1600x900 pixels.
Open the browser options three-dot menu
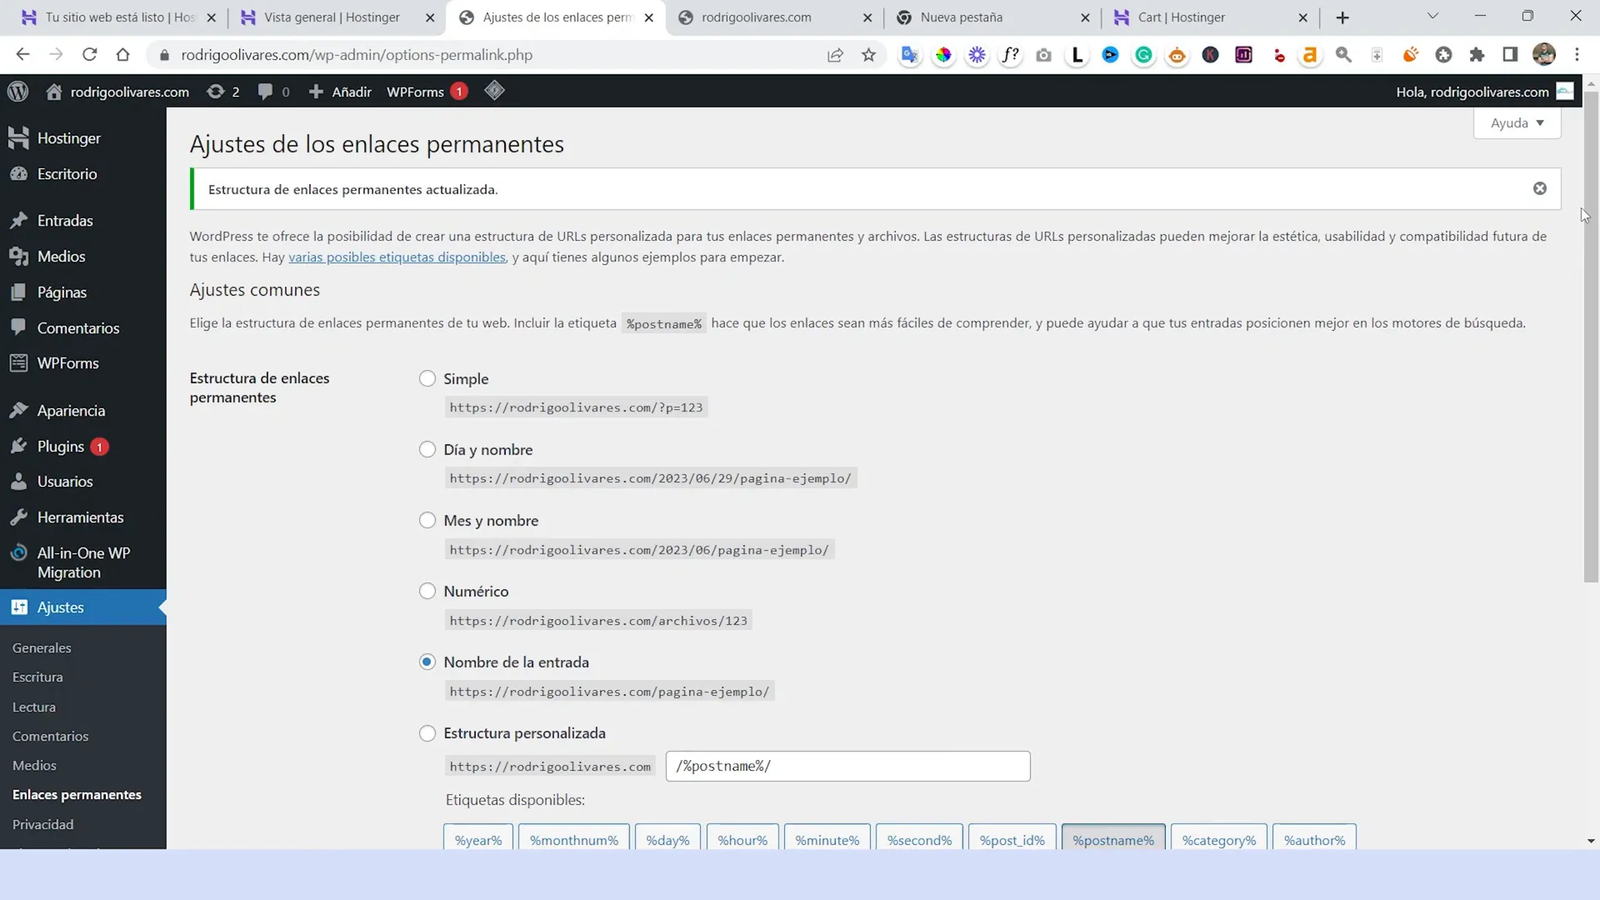(x=1577, y=55)
